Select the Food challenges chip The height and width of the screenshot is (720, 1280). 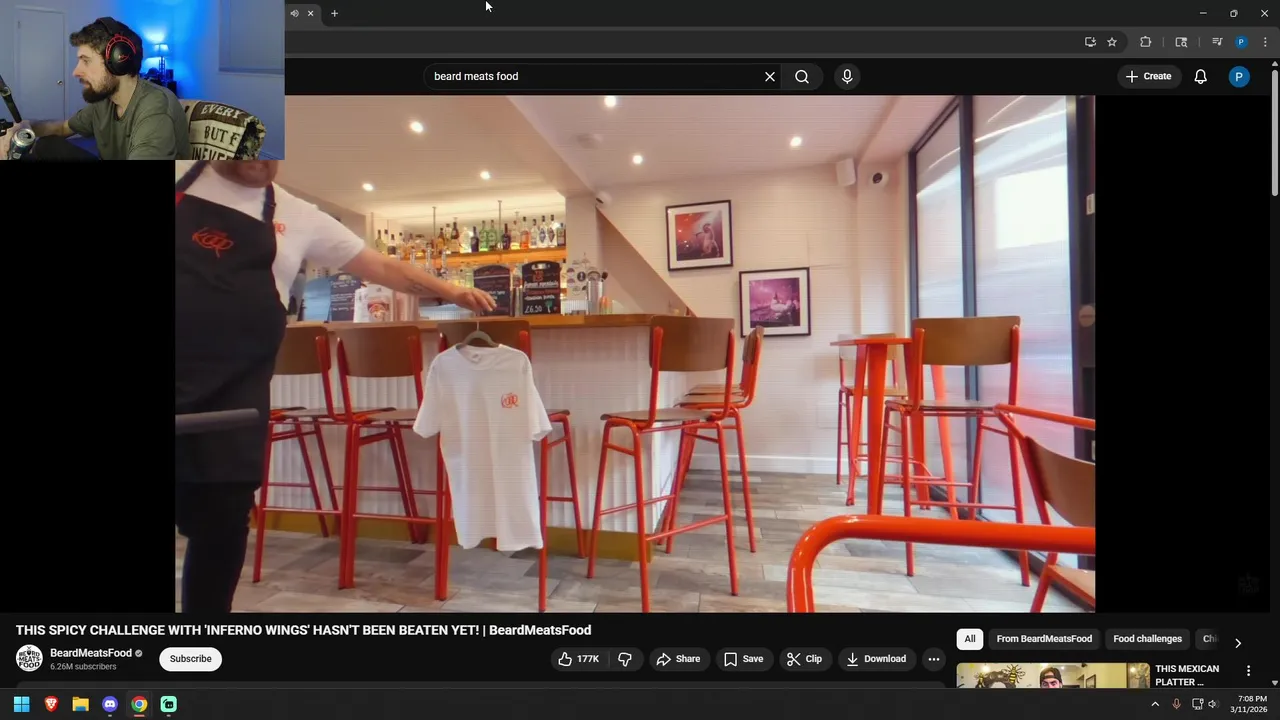1147,639
